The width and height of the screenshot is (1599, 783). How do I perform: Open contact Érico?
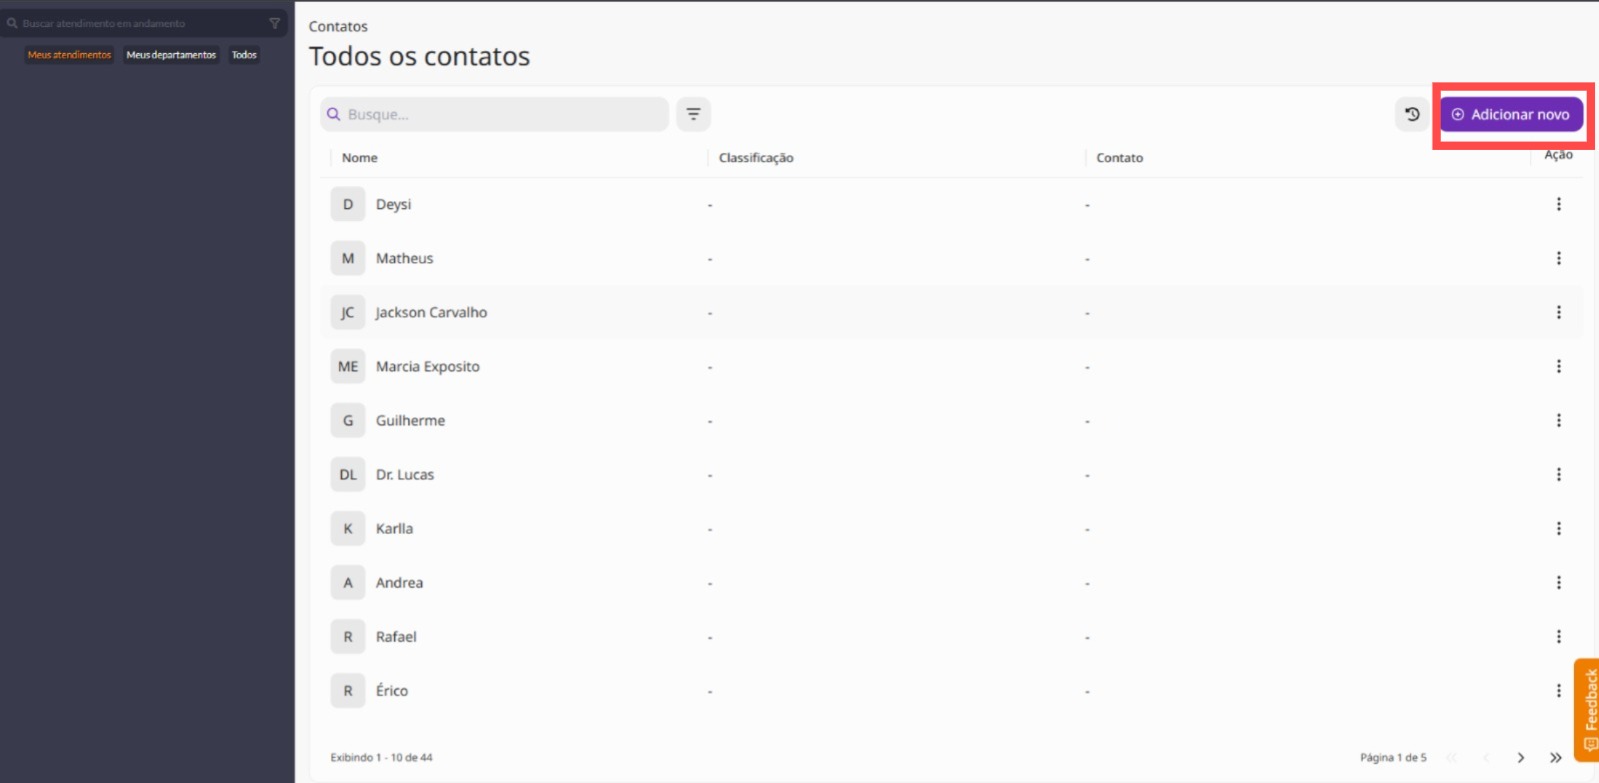[x=391, y=690]
